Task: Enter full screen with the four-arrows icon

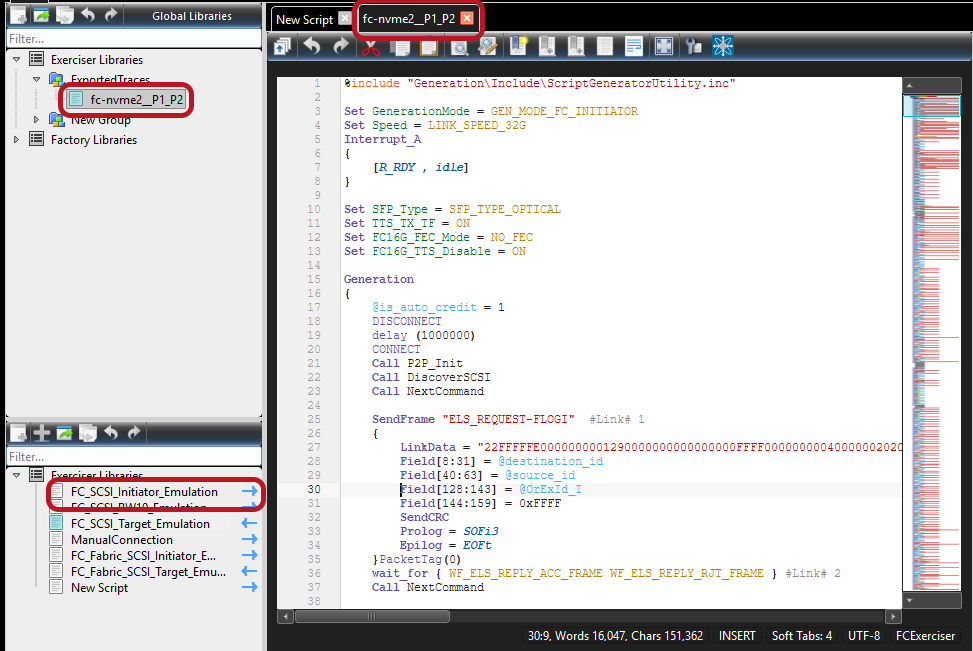Action: pos(664,47)
